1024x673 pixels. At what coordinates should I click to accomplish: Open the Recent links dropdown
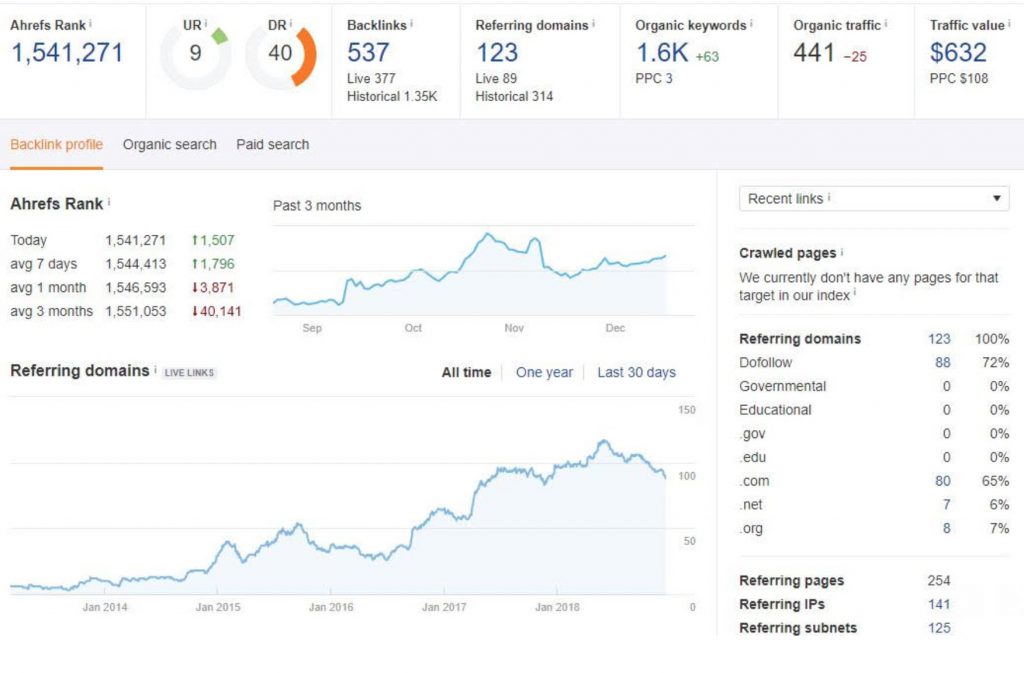coord(874,198)
